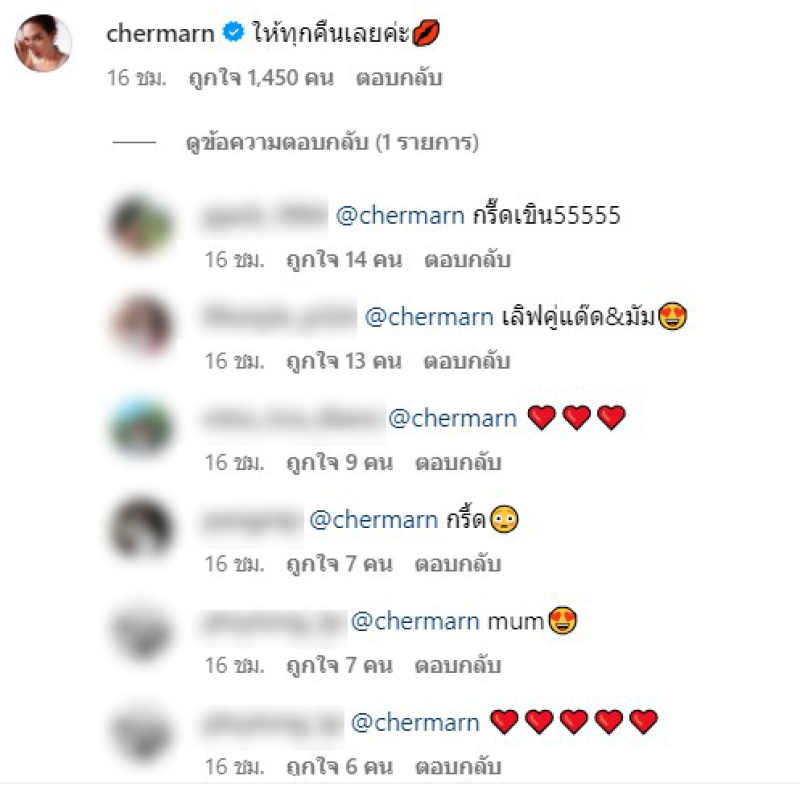Click heart-eyes emoji after mum
The height and width of the screenshot is (792, 800).
563,620
